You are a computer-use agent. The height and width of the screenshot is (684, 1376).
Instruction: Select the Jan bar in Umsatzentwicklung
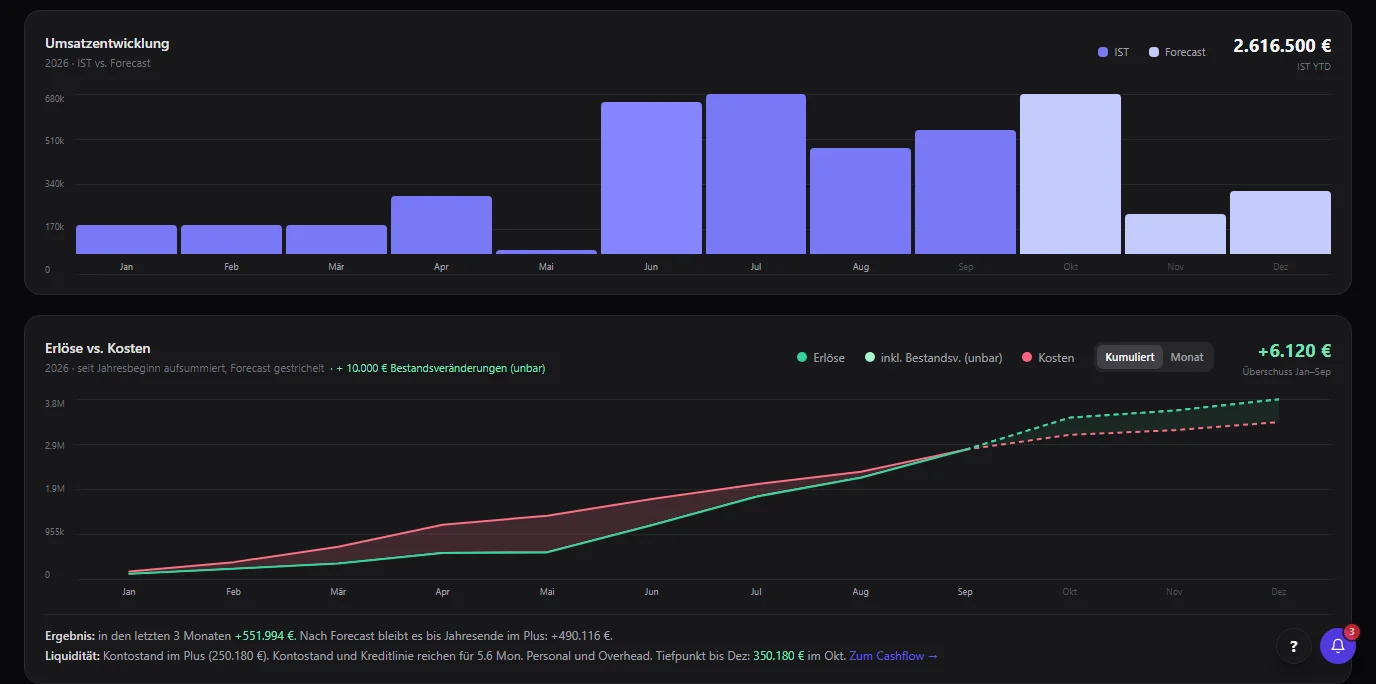pyautogui.click(x=126, y=239)
